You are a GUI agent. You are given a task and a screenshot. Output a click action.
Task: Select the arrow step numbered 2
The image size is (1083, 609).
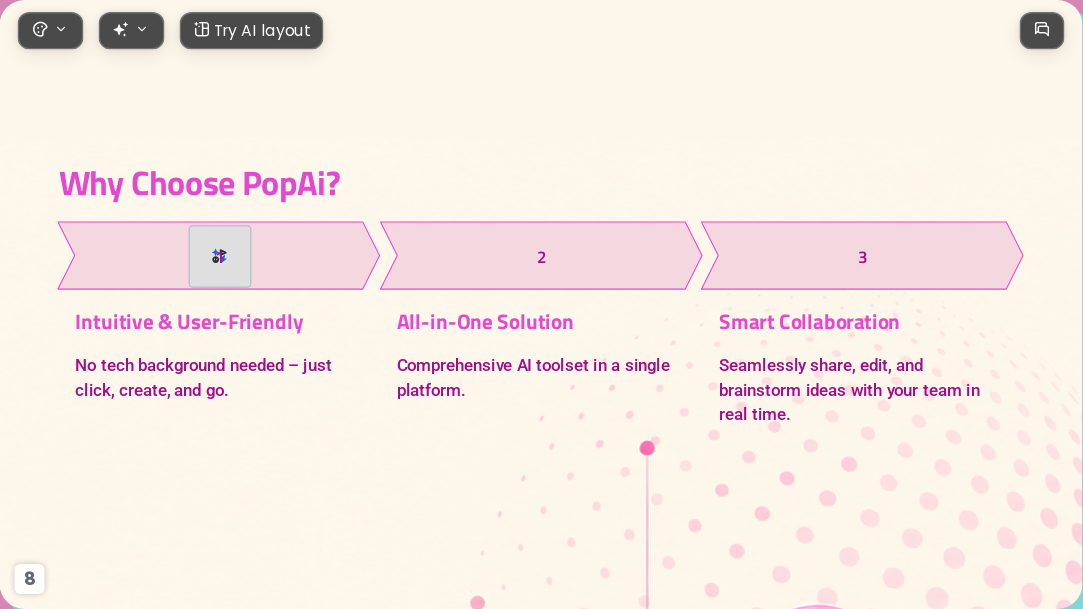[541, 255]
